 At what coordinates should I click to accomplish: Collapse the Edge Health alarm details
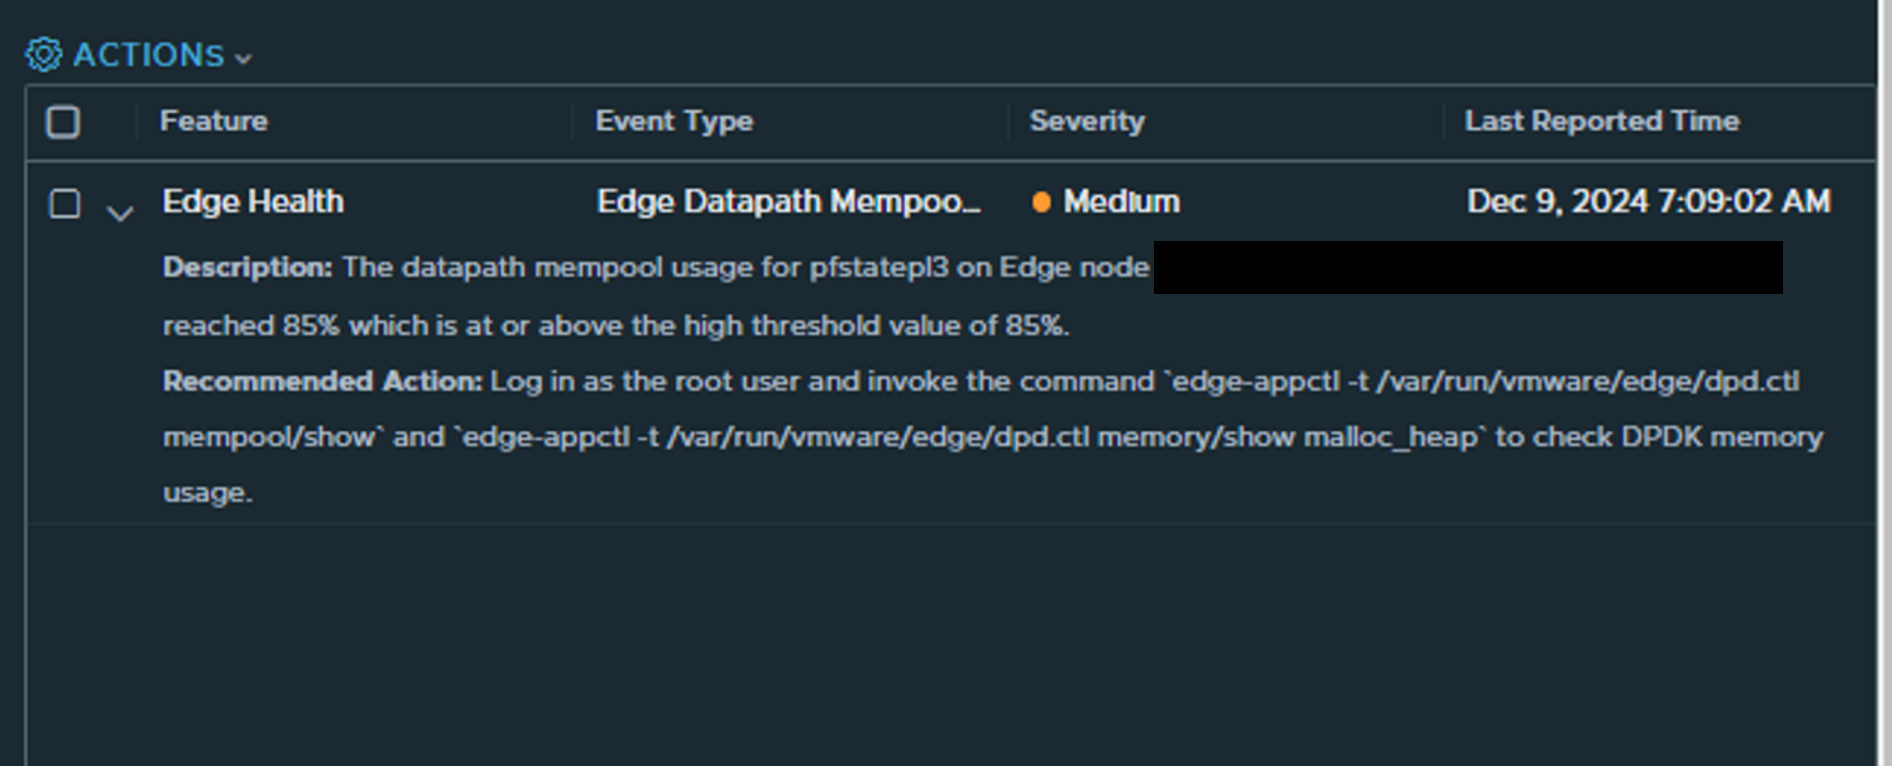120,213
